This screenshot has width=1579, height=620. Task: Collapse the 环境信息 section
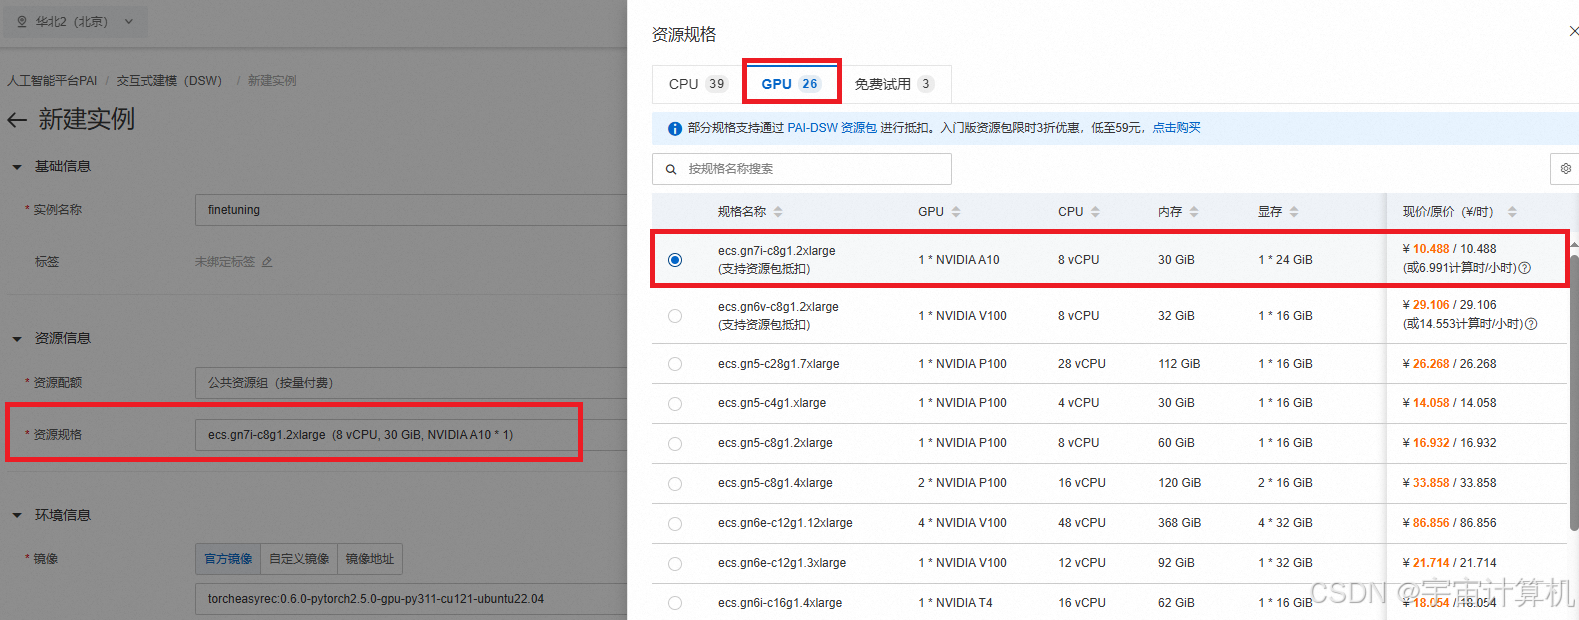[x=17, y=516]
